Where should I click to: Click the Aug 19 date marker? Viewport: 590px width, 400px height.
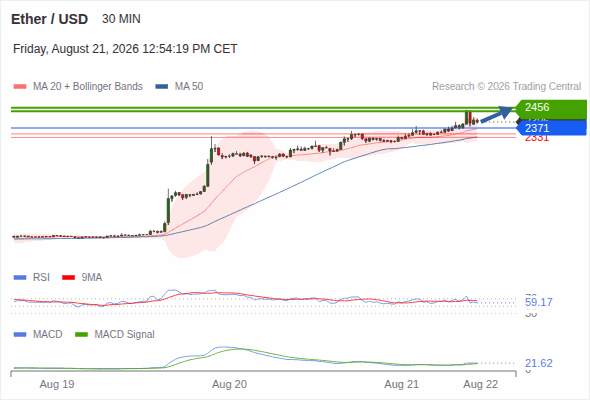57,384
